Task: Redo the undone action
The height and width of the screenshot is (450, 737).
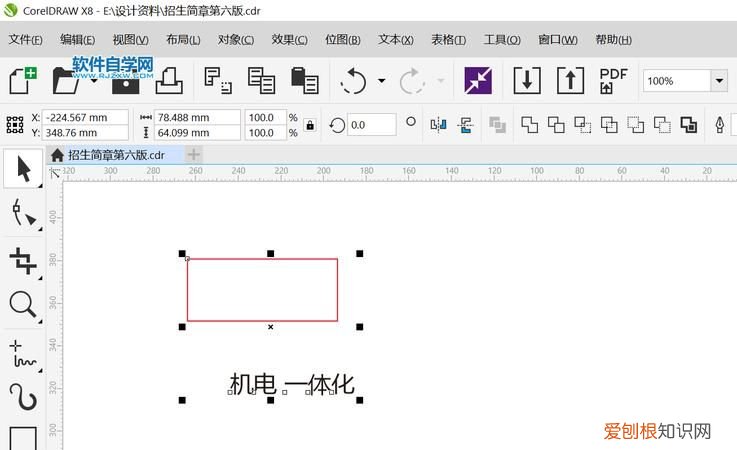Action: pos(412,81)
